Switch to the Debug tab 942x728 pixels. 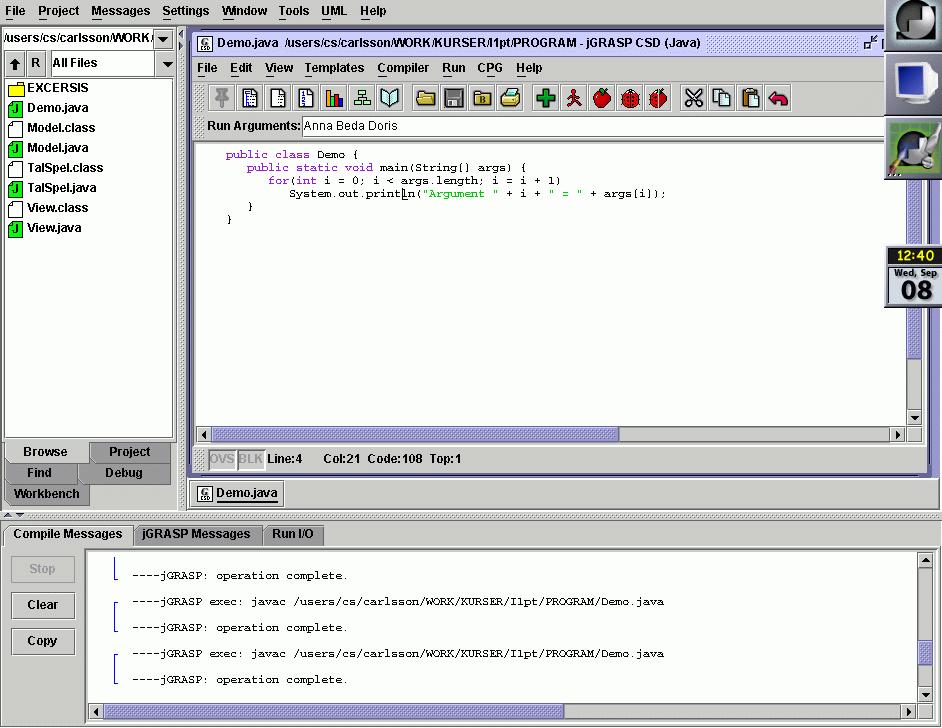click(x=124, y=473)
